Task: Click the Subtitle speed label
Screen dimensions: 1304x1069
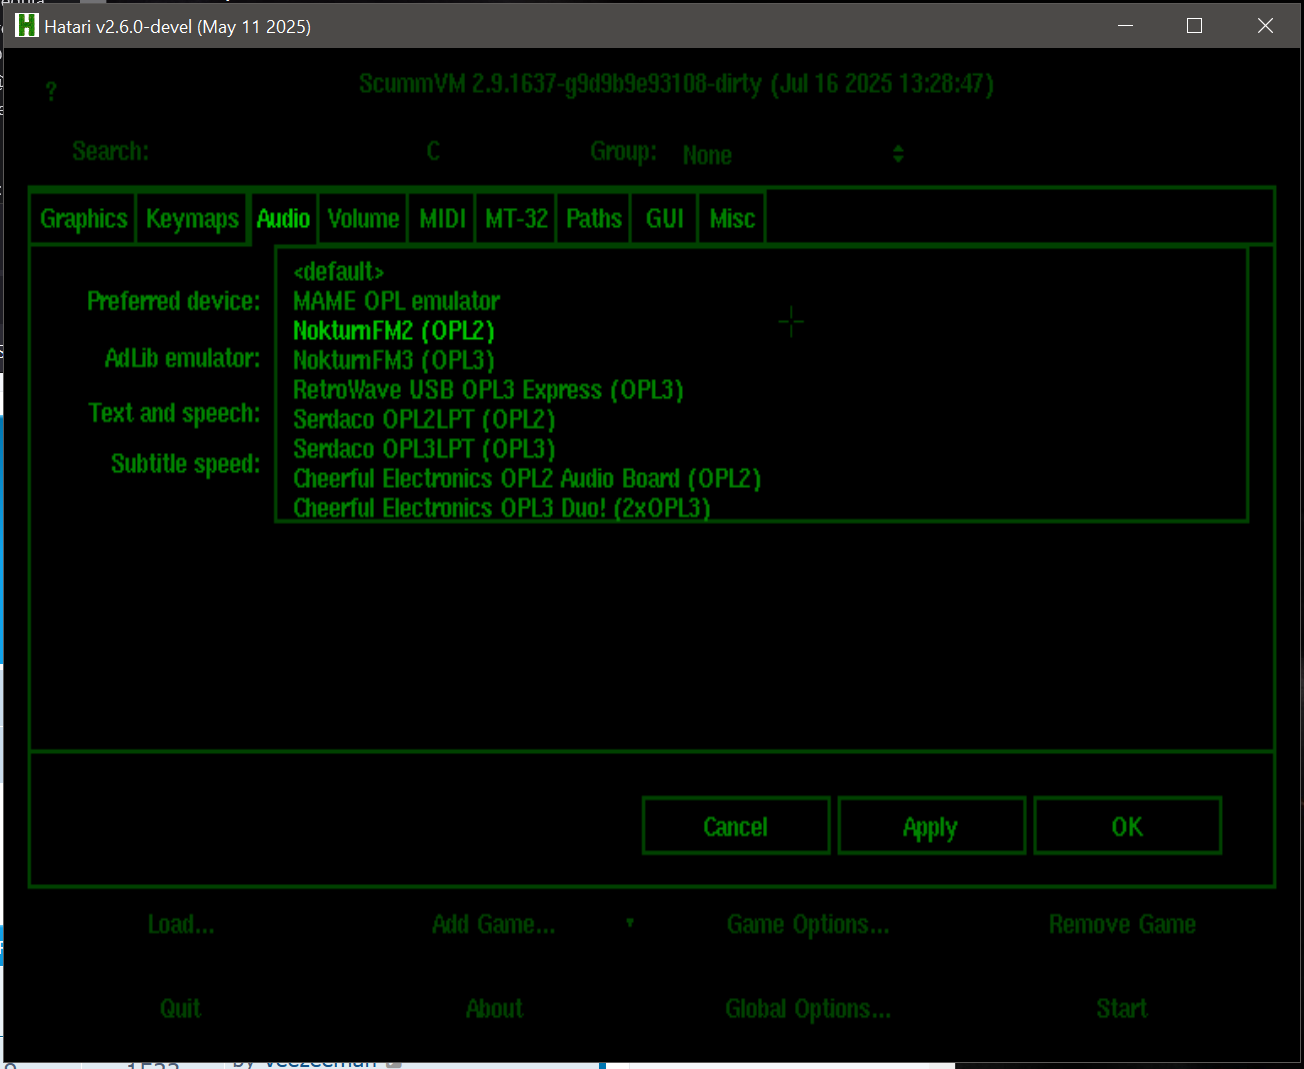Action: tap(185, 463)
